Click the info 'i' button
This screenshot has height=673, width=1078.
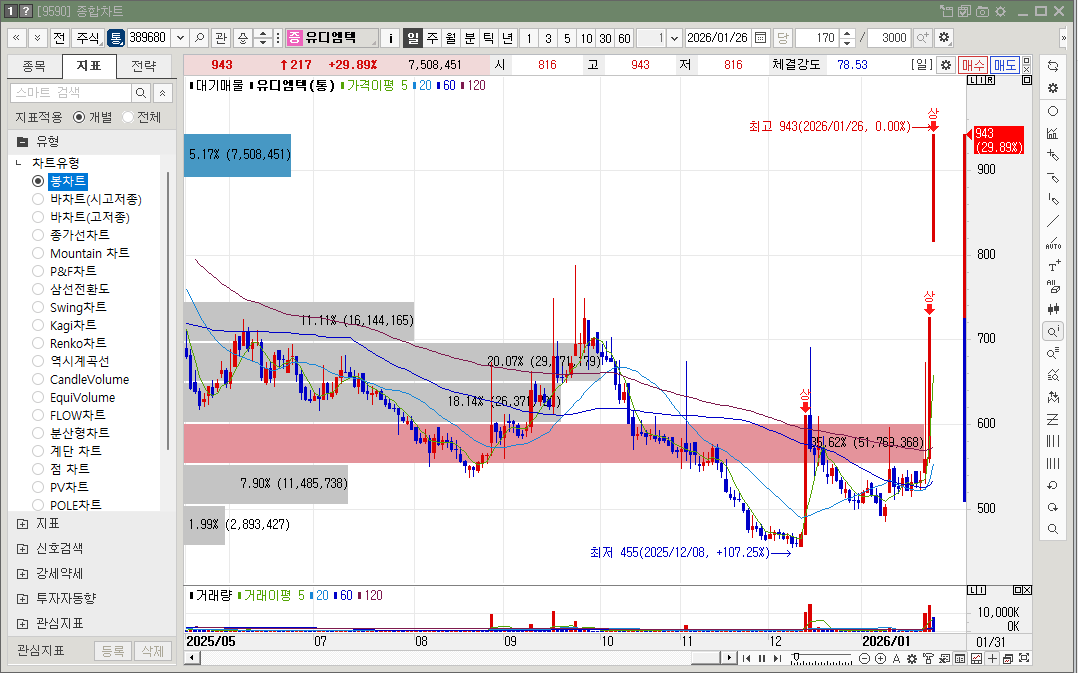(390, 38)
